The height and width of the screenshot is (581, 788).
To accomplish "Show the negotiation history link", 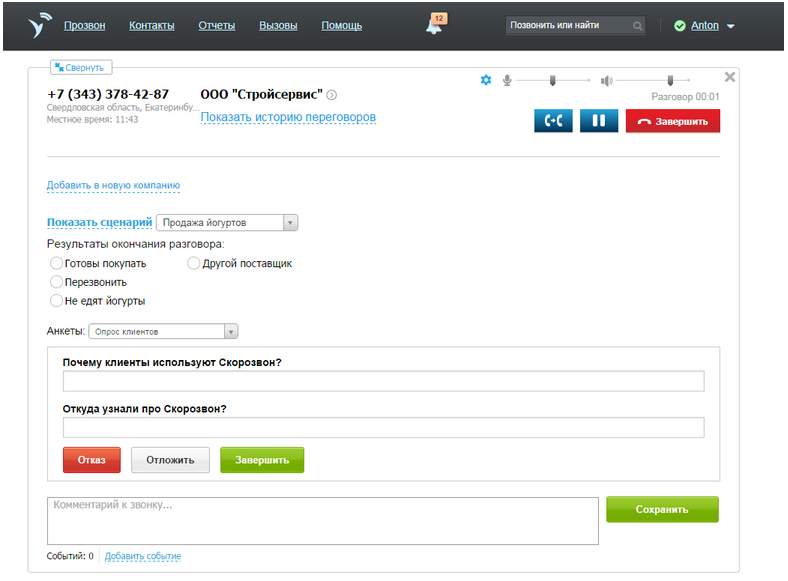I will pyautogui.click(x=288, y=117).
